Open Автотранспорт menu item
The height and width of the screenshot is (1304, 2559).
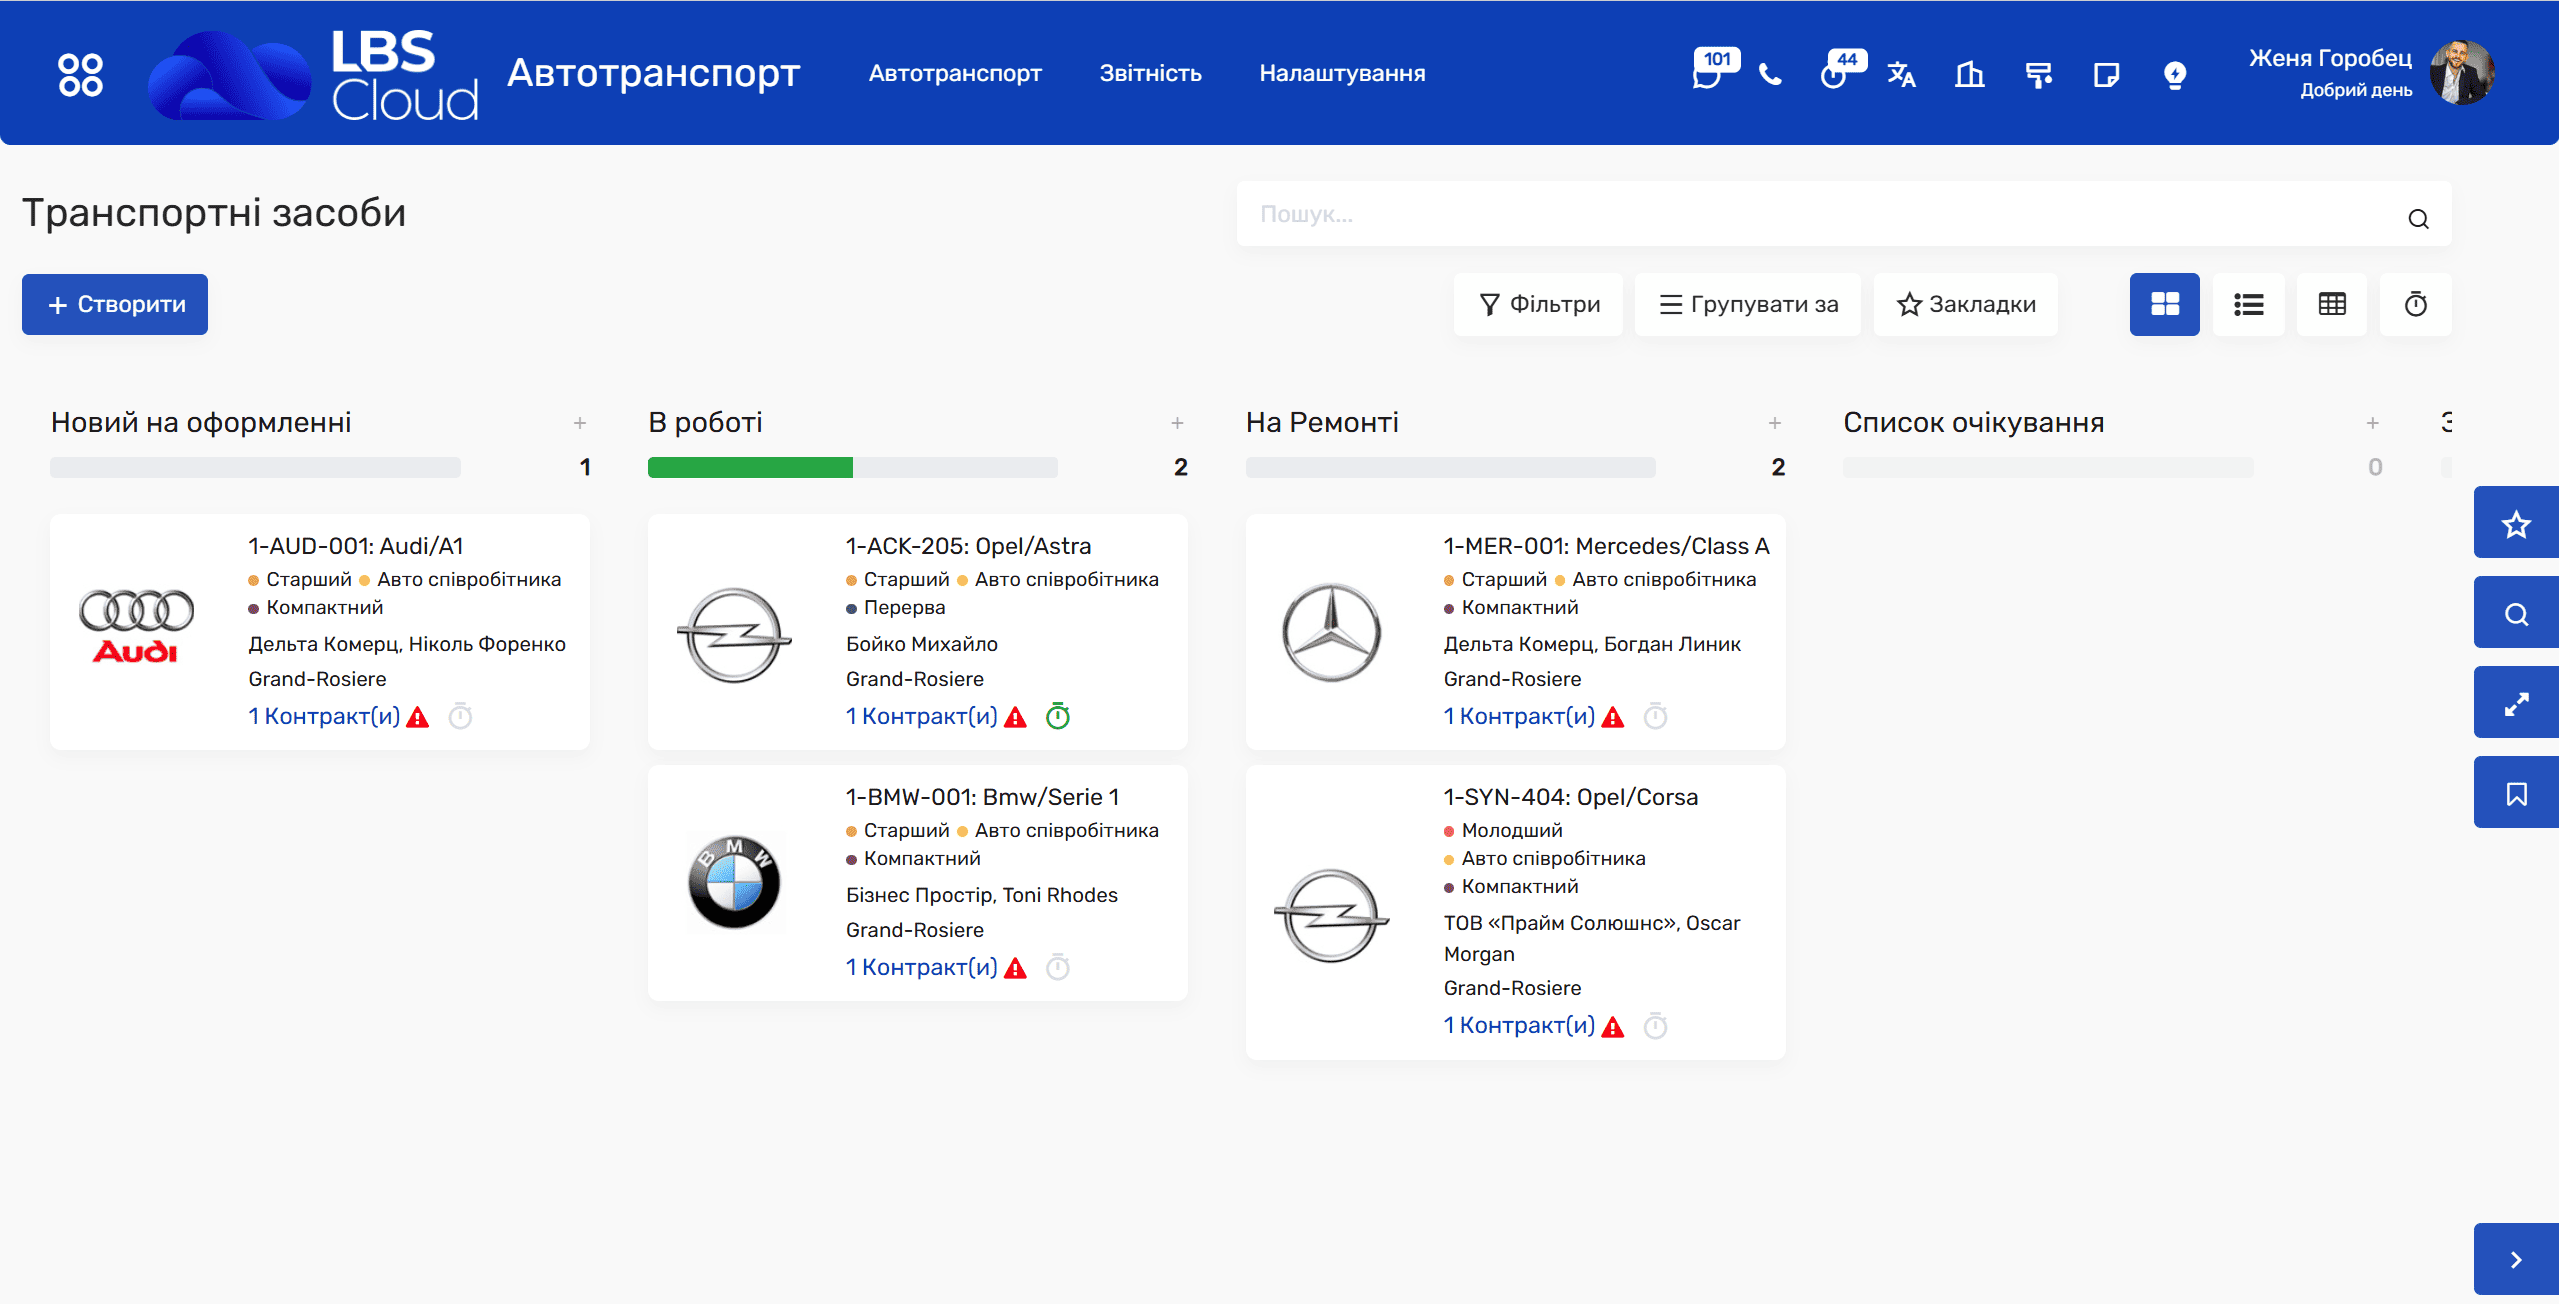(955, 73)
